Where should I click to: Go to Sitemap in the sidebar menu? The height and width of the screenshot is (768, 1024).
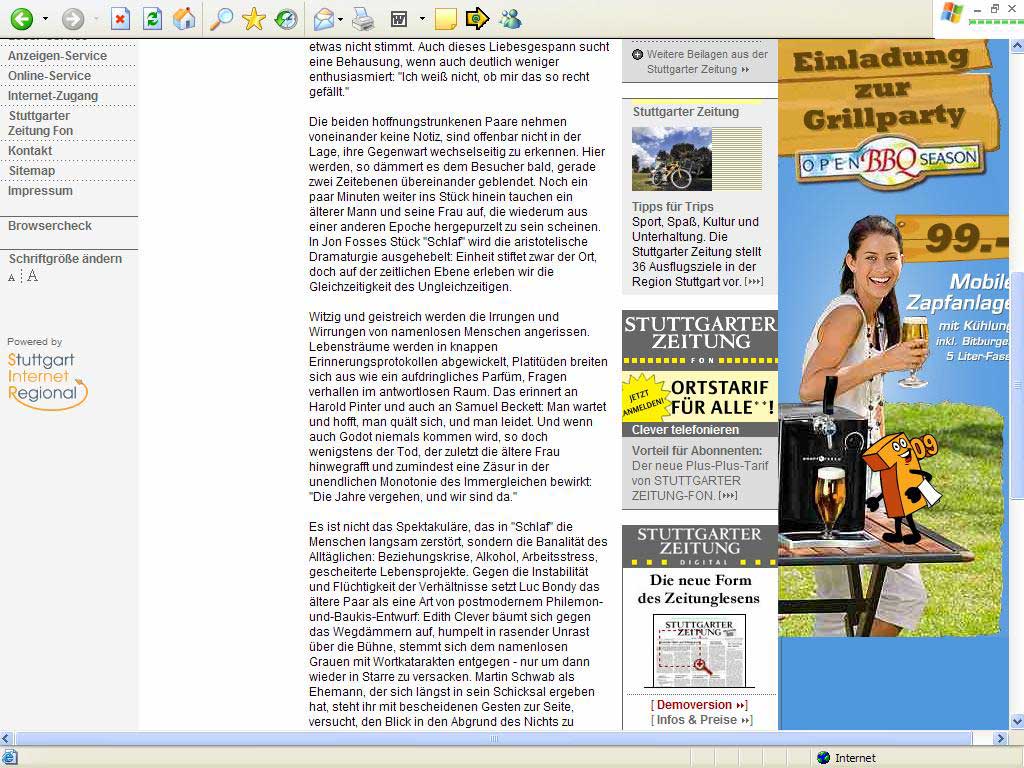32,171
